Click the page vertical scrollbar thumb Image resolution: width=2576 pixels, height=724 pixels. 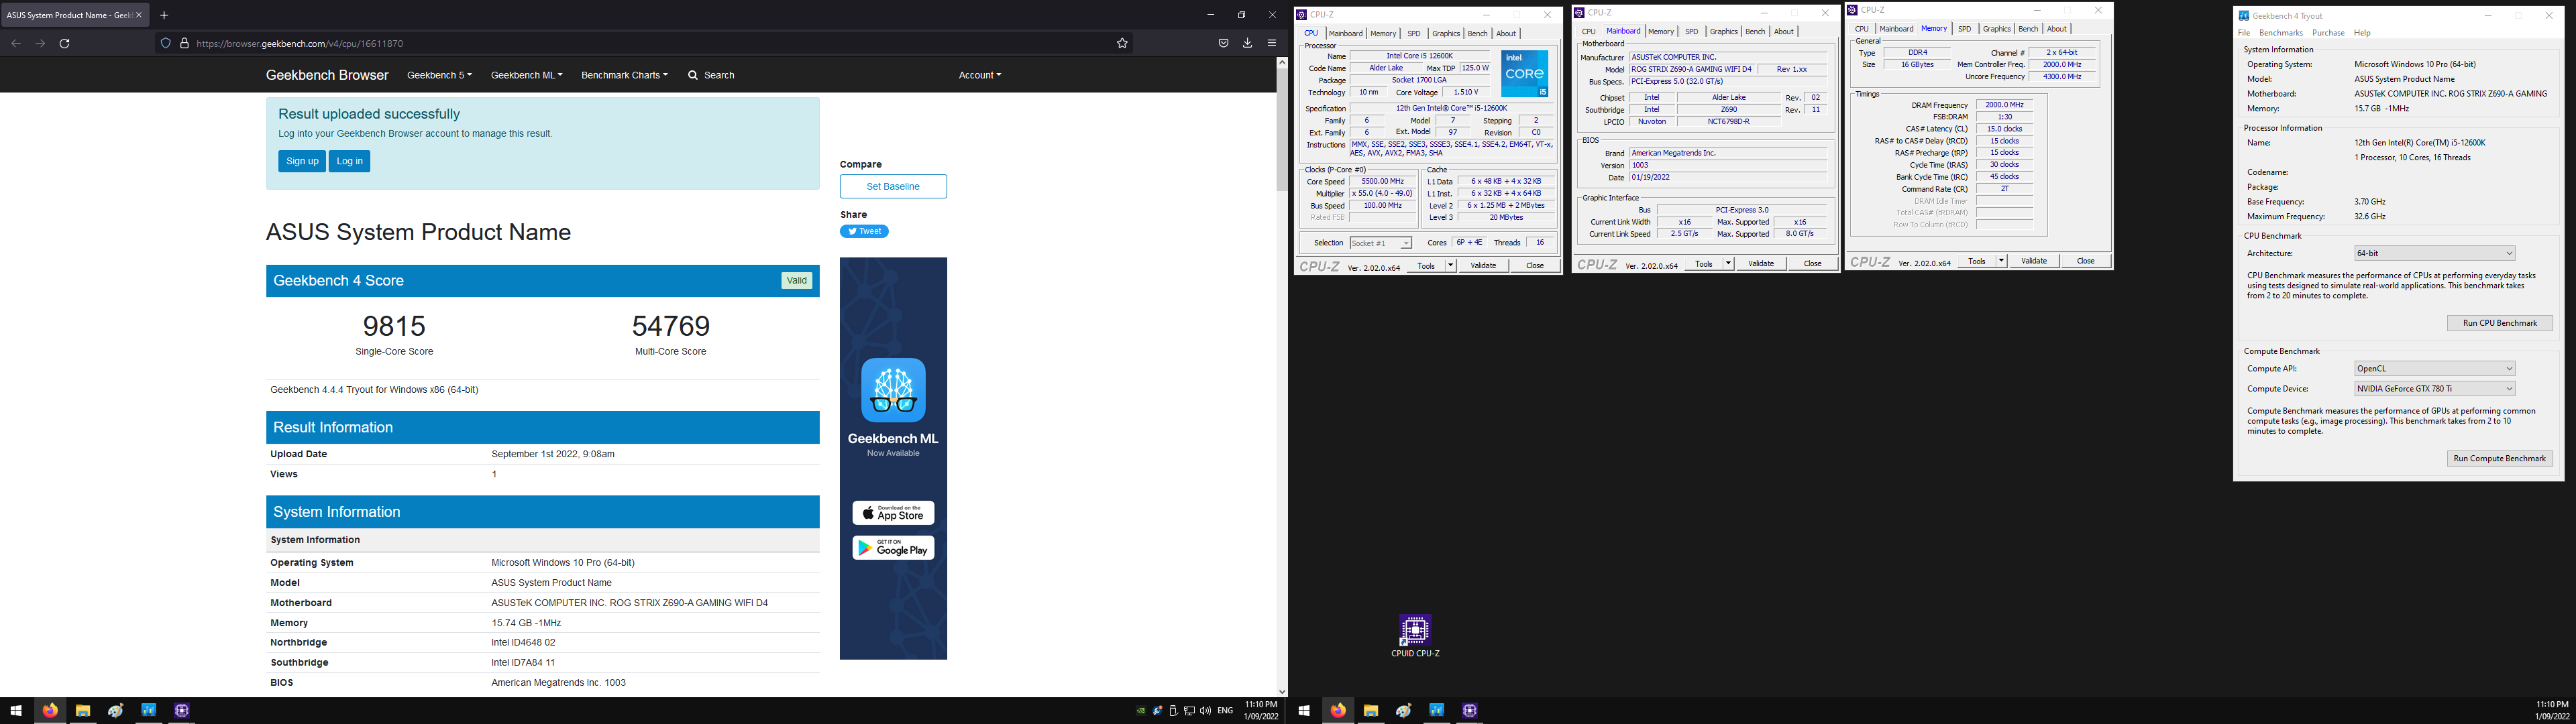pos(1282,130)
